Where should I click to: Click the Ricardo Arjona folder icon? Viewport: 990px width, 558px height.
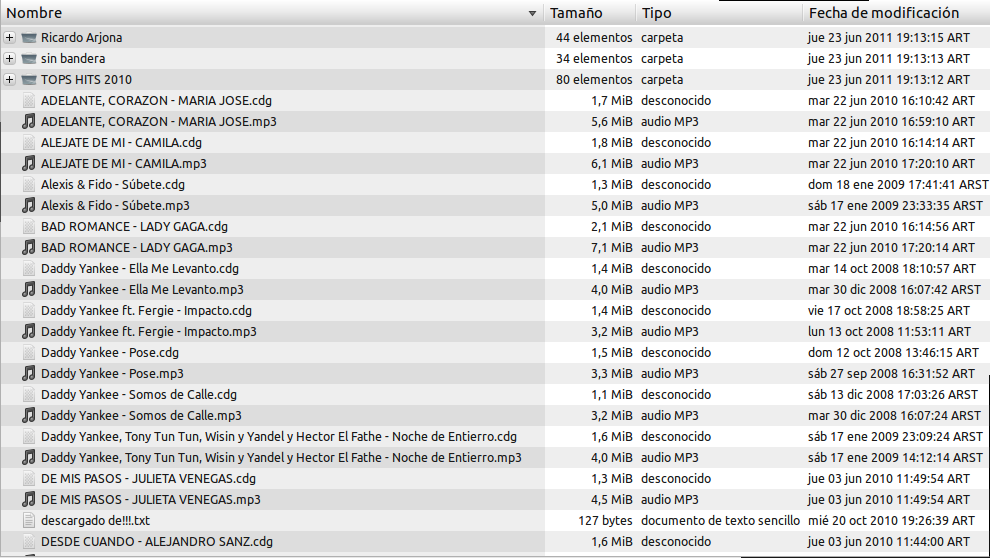pyautogui.click(x=28, y=38)
